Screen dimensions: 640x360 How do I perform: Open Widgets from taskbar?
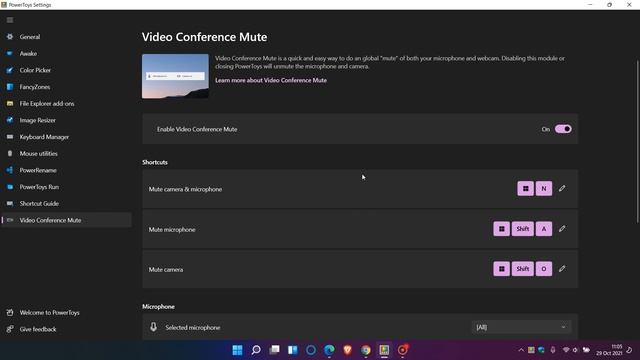pyautogui.click(x=293, y=350)
